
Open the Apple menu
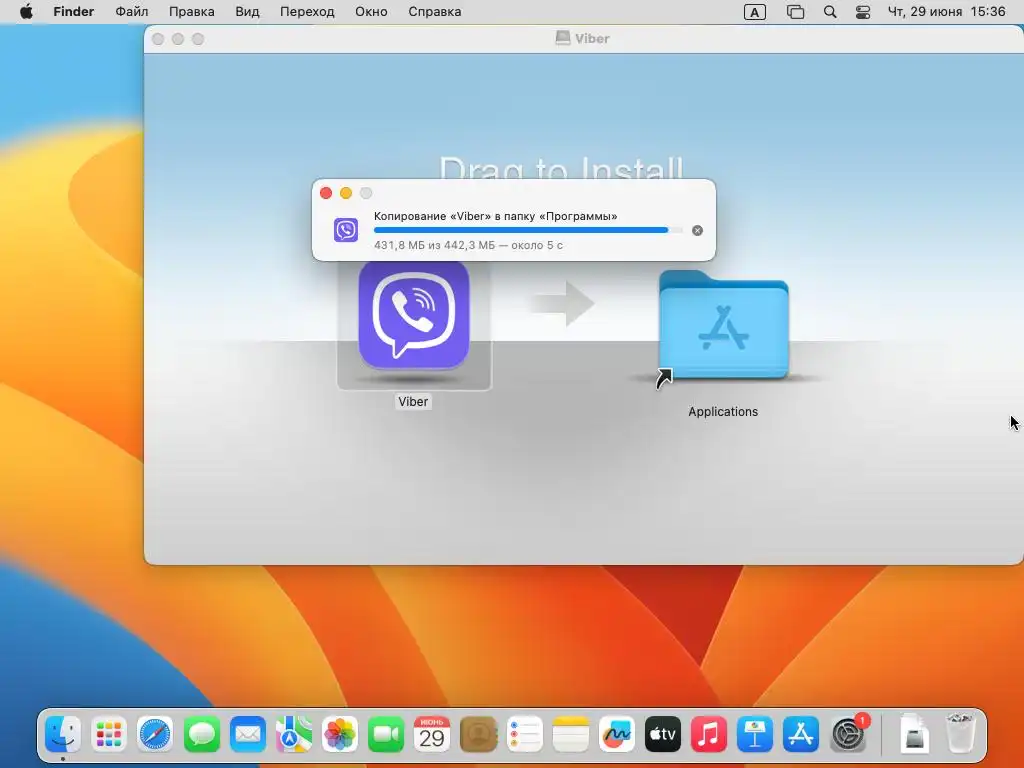pos(26,12)
